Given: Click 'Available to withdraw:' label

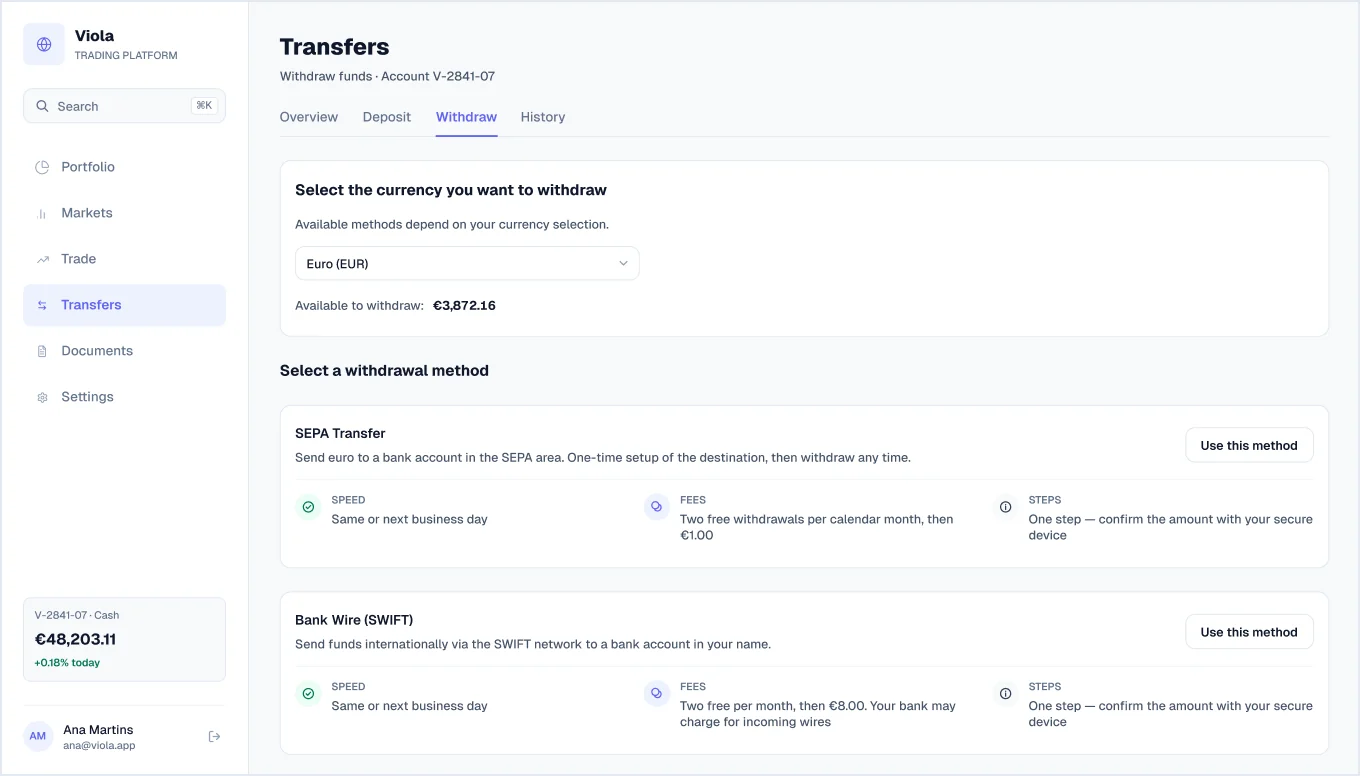Looking at the screenshot, I should (x=360, y=306).
